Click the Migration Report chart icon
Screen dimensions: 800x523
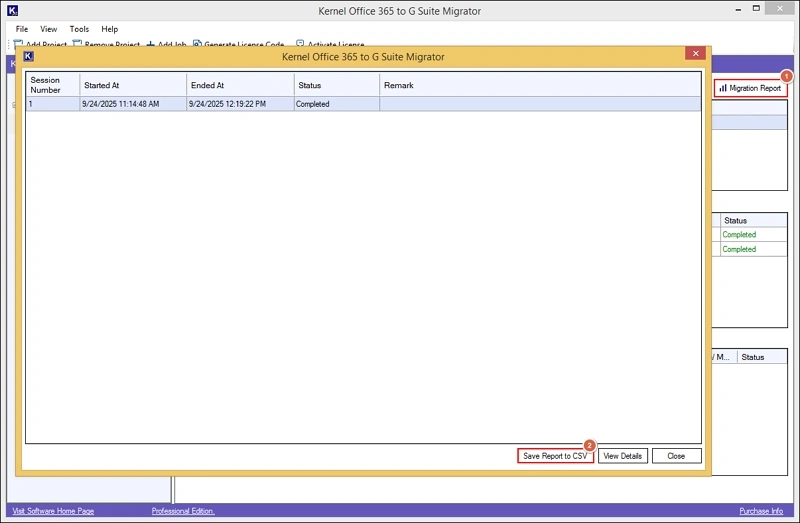(x=723, y=88)
